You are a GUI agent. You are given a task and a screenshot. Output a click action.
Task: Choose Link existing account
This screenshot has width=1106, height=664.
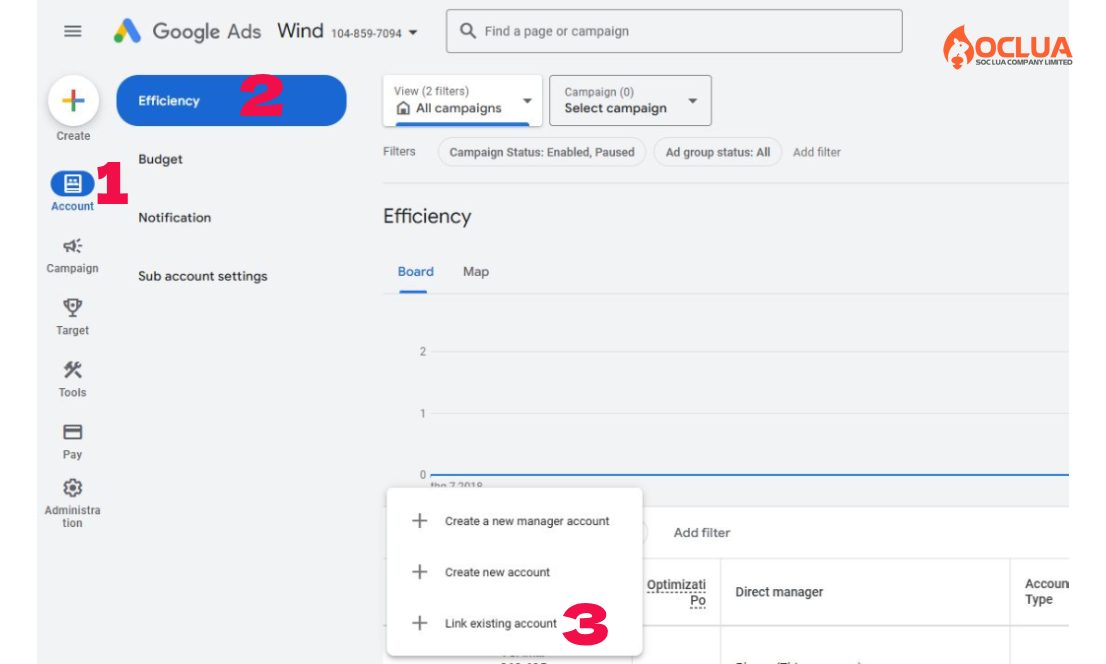click(501, 624)
